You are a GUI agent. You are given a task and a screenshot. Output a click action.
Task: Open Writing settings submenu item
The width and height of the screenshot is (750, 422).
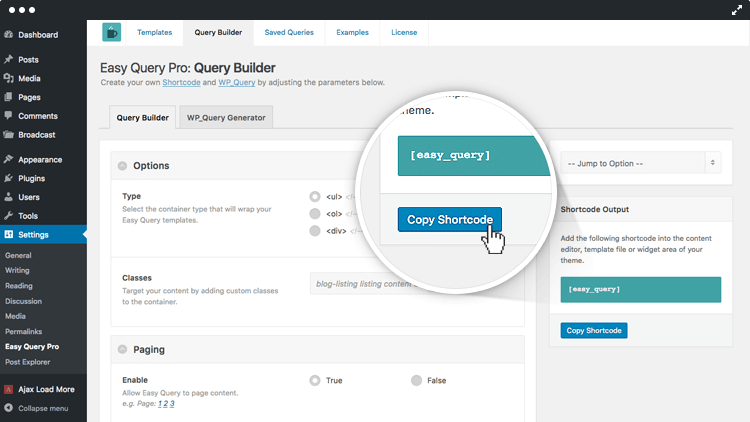pyautogui.click(x=17, y=270)
